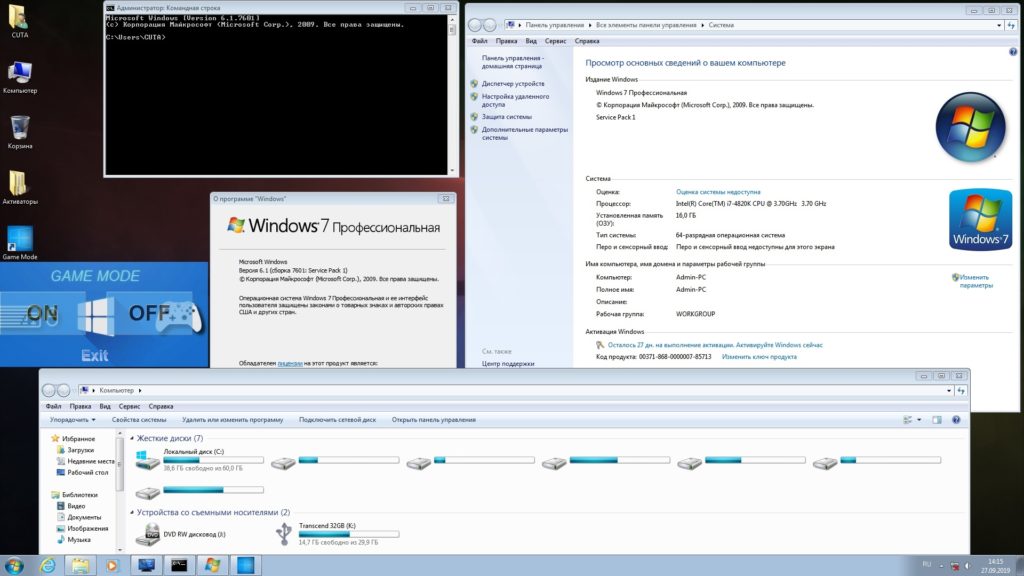Turn Game Mode OFF
This screenshot has width=1024, height=576.
click(149, 313)
